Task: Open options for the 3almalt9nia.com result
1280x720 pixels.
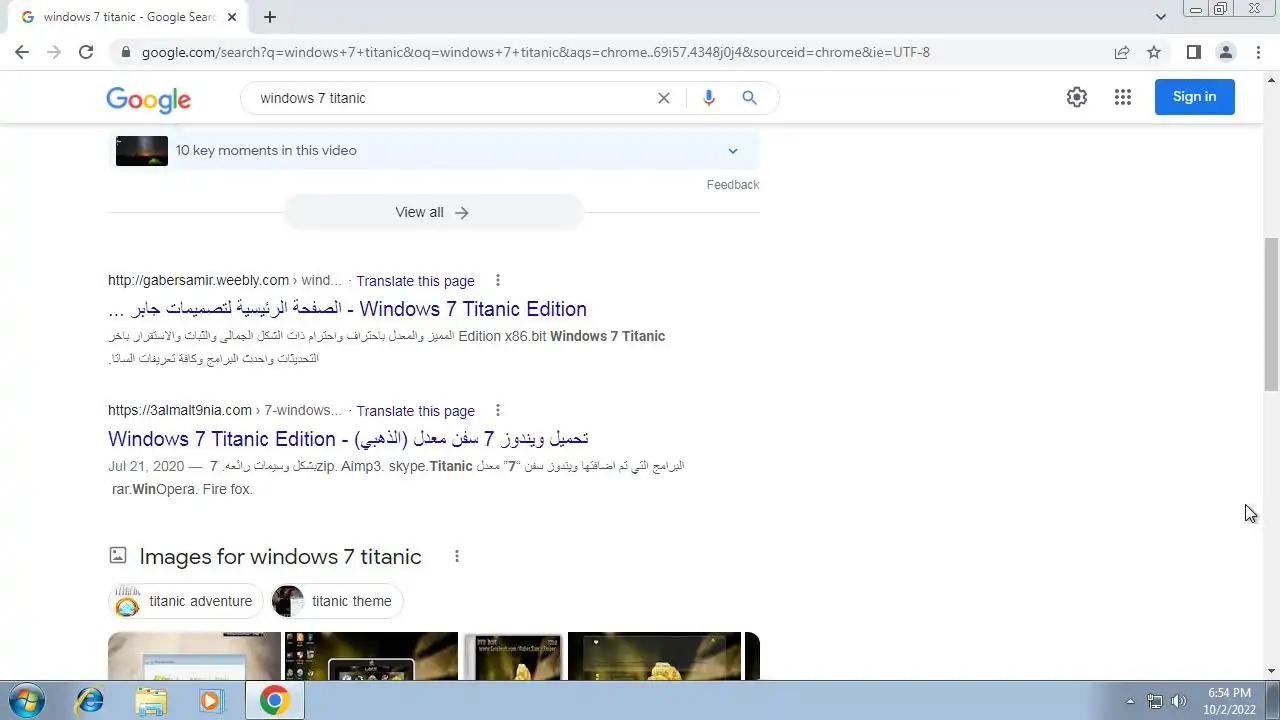Action: [x=497, y=411]
